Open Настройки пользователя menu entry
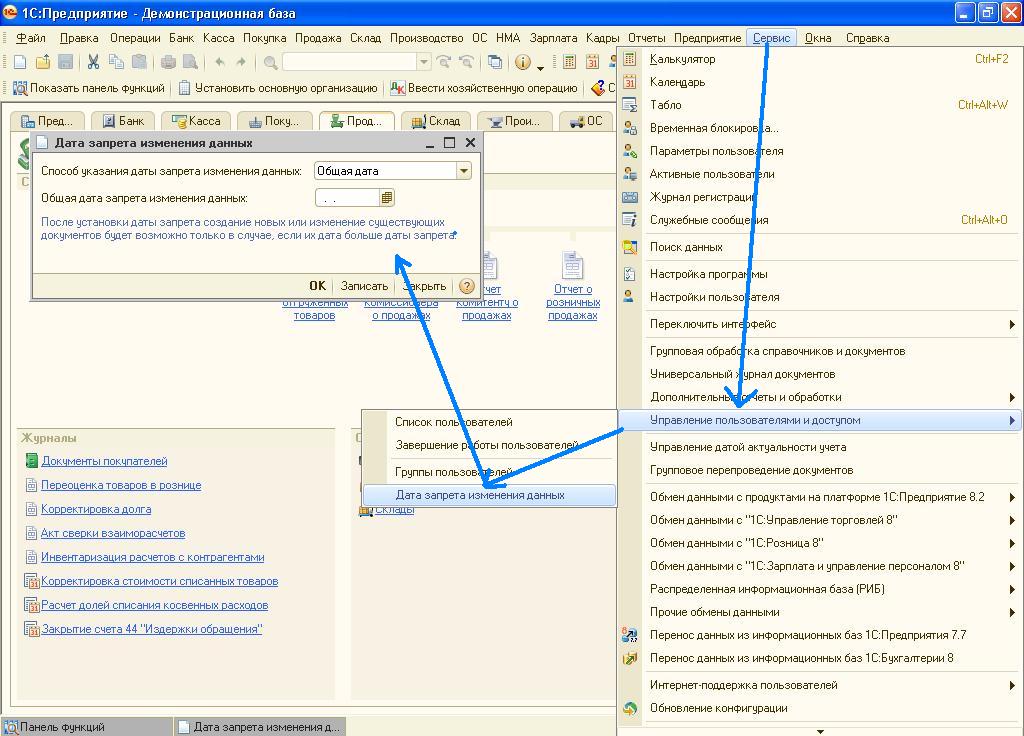Image resolution: width=1024 pixels, height=736 pixels. 820,297
